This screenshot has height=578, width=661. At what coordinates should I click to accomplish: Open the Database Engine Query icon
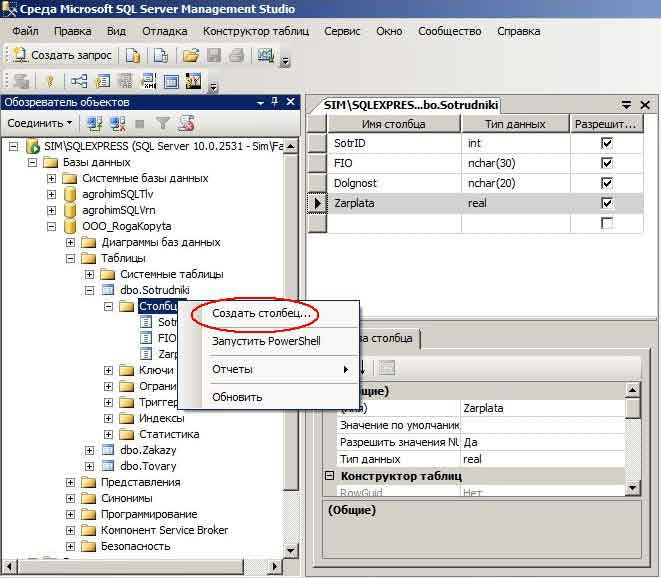(133, 56)
